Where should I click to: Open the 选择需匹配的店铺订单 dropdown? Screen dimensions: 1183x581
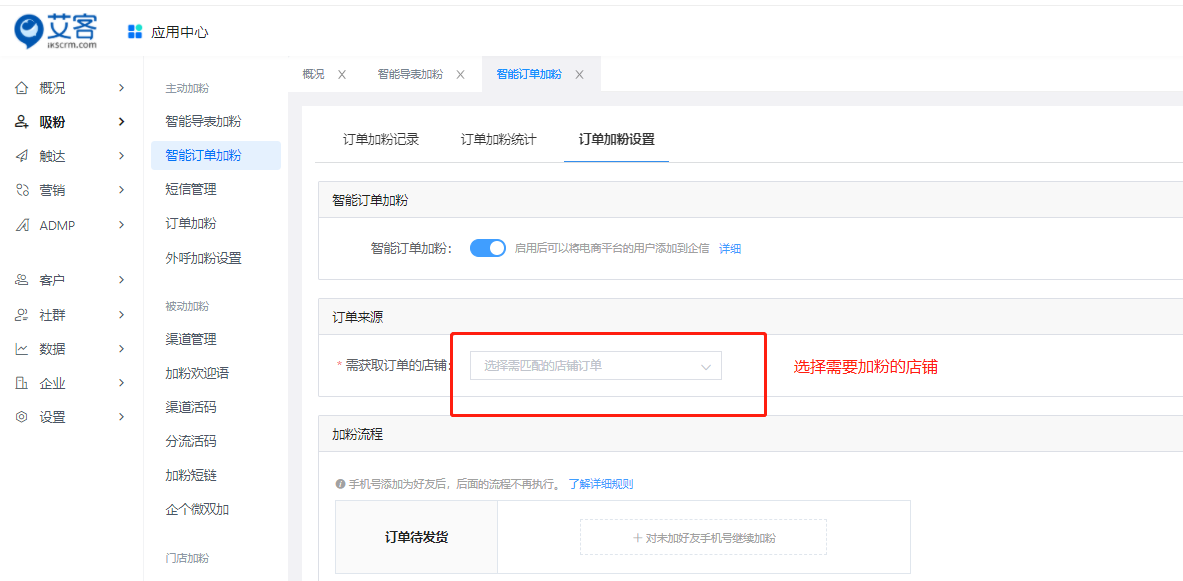(x=595, y=366)
